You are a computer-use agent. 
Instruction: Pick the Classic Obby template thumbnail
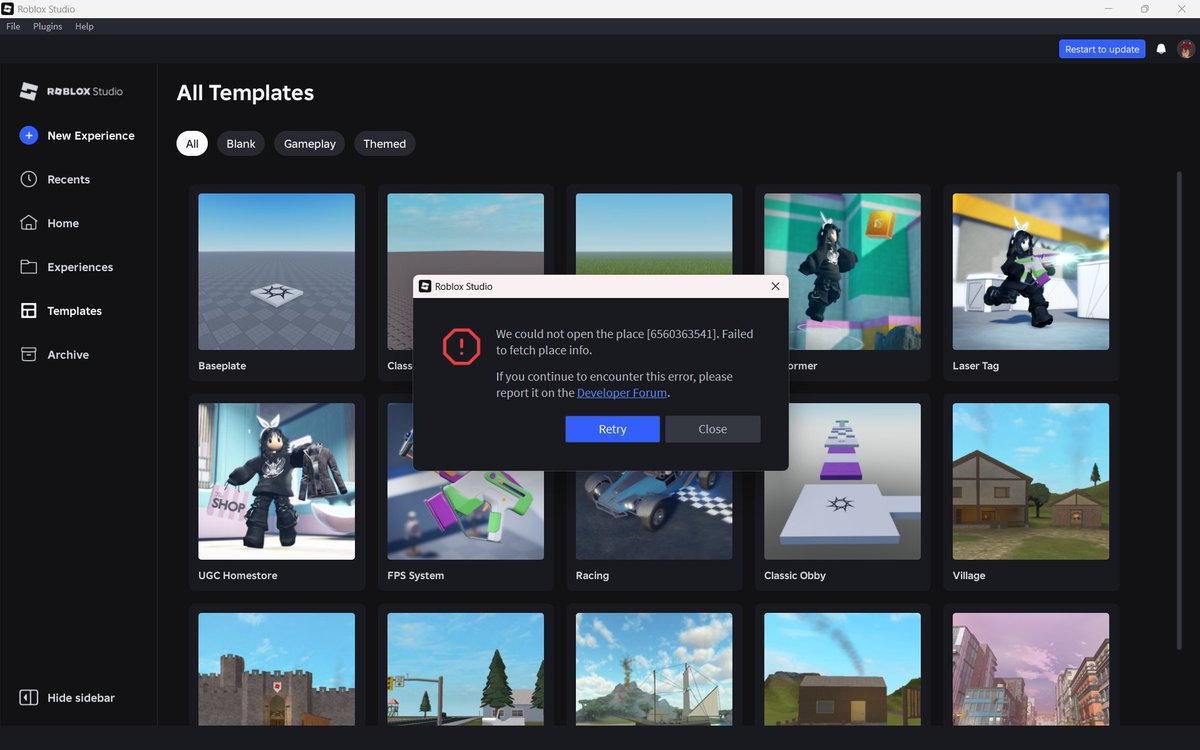(842, 482)
